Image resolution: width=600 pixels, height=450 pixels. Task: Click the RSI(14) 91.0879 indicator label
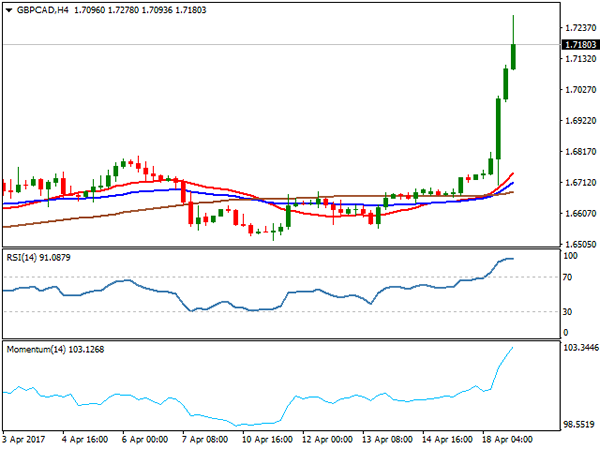point(38,258)
